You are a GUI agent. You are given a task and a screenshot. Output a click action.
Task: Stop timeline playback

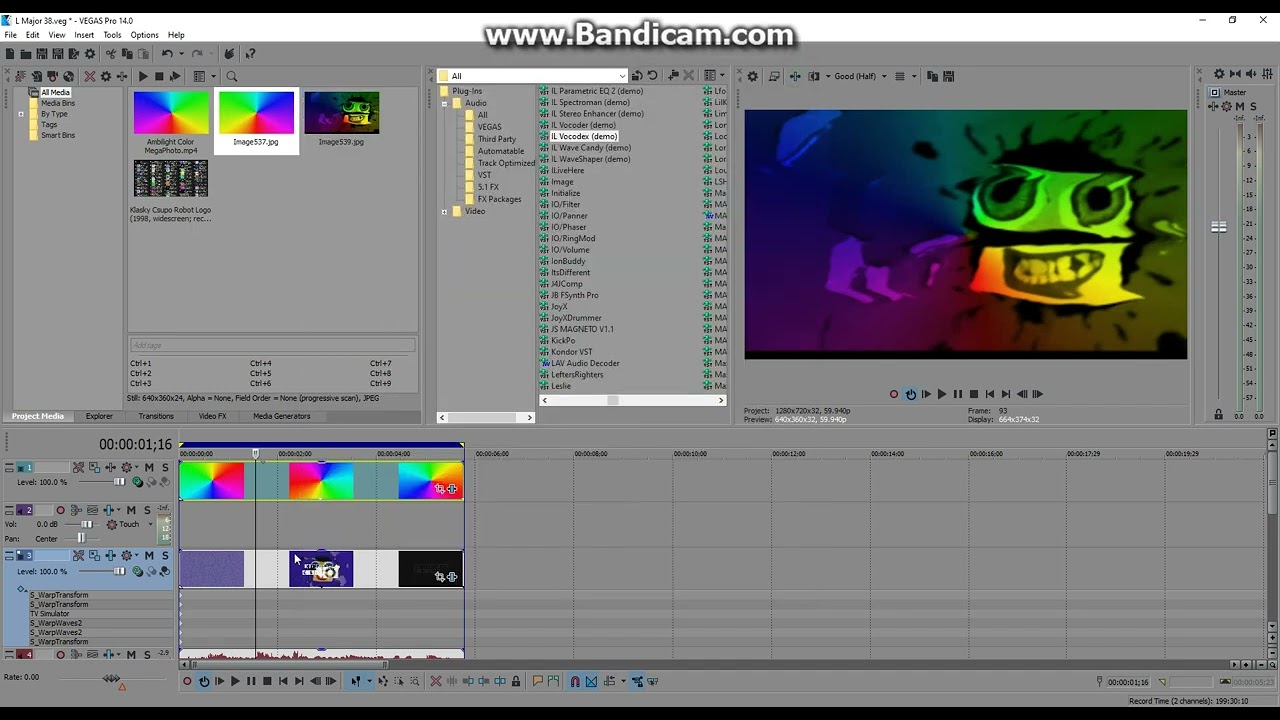(267, 681)
